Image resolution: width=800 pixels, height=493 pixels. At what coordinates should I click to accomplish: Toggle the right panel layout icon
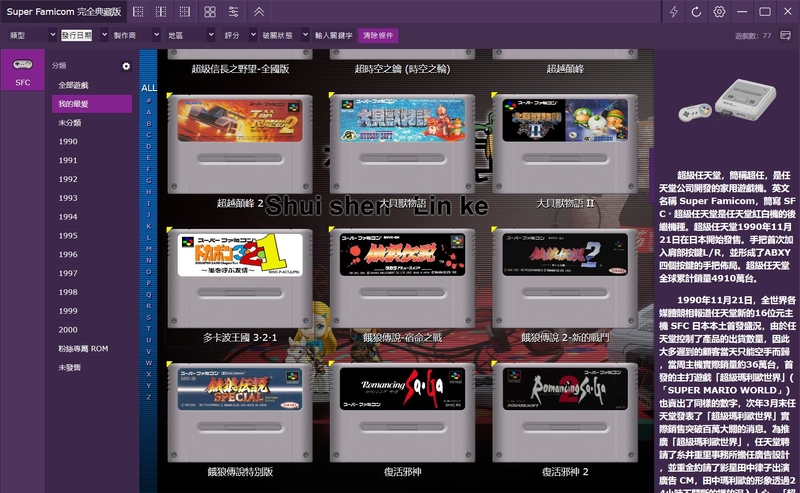tap(185, 12)
